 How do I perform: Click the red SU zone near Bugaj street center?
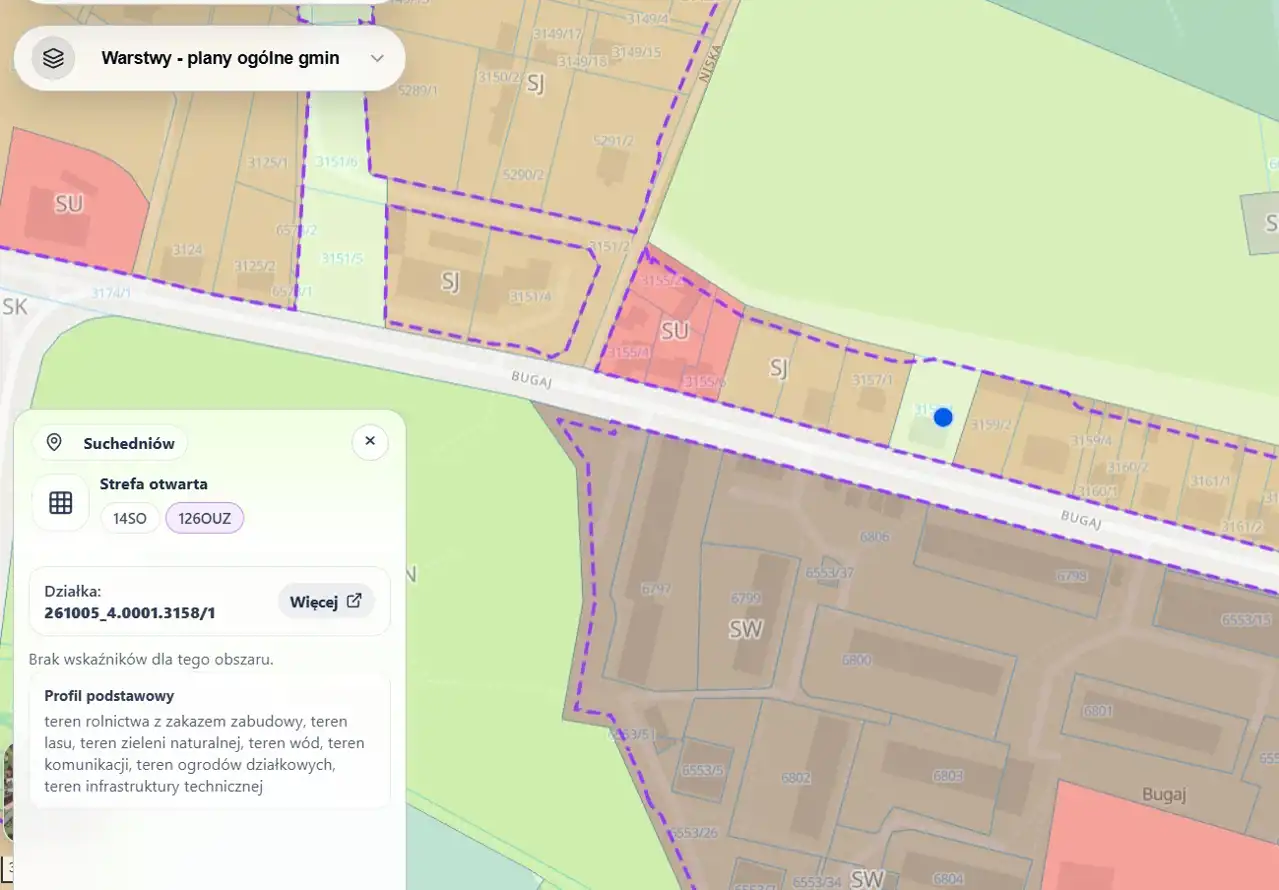[x=675, y=331]
